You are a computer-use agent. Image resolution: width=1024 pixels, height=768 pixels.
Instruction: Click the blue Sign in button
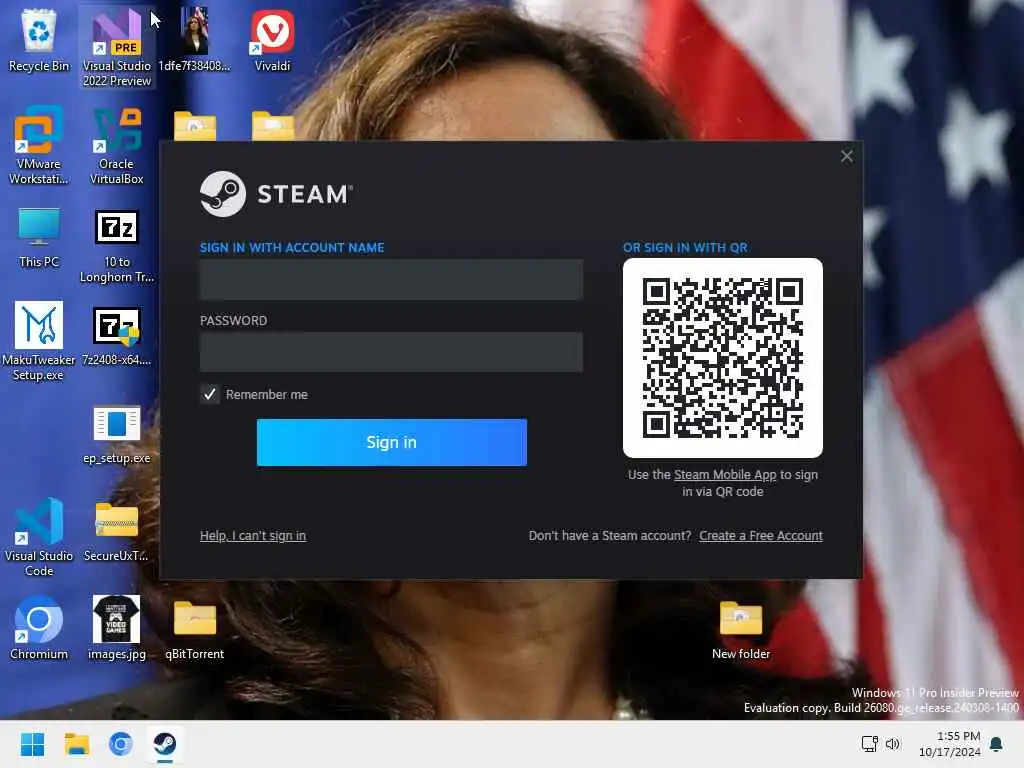[392, 442]
